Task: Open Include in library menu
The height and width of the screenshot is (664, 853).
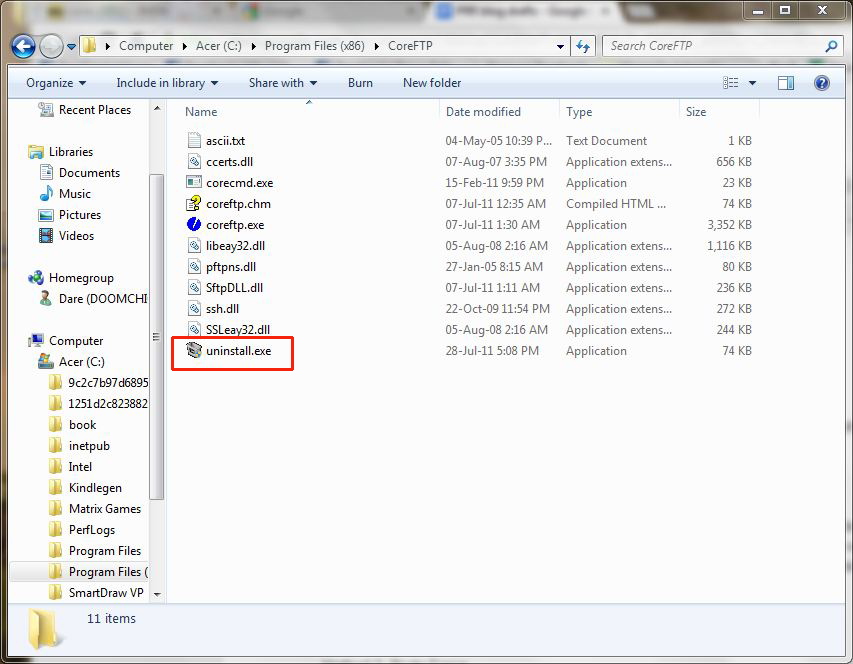Action: (167, 83)
